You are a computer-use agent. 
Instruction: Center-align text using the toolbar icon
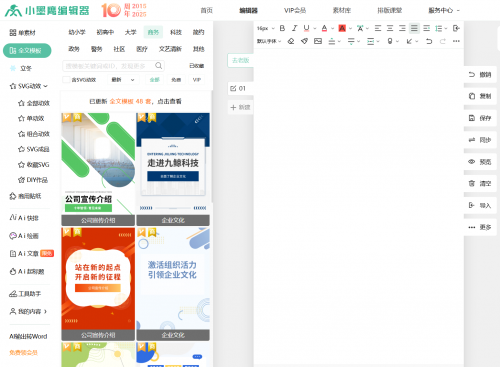coord(390,28)
